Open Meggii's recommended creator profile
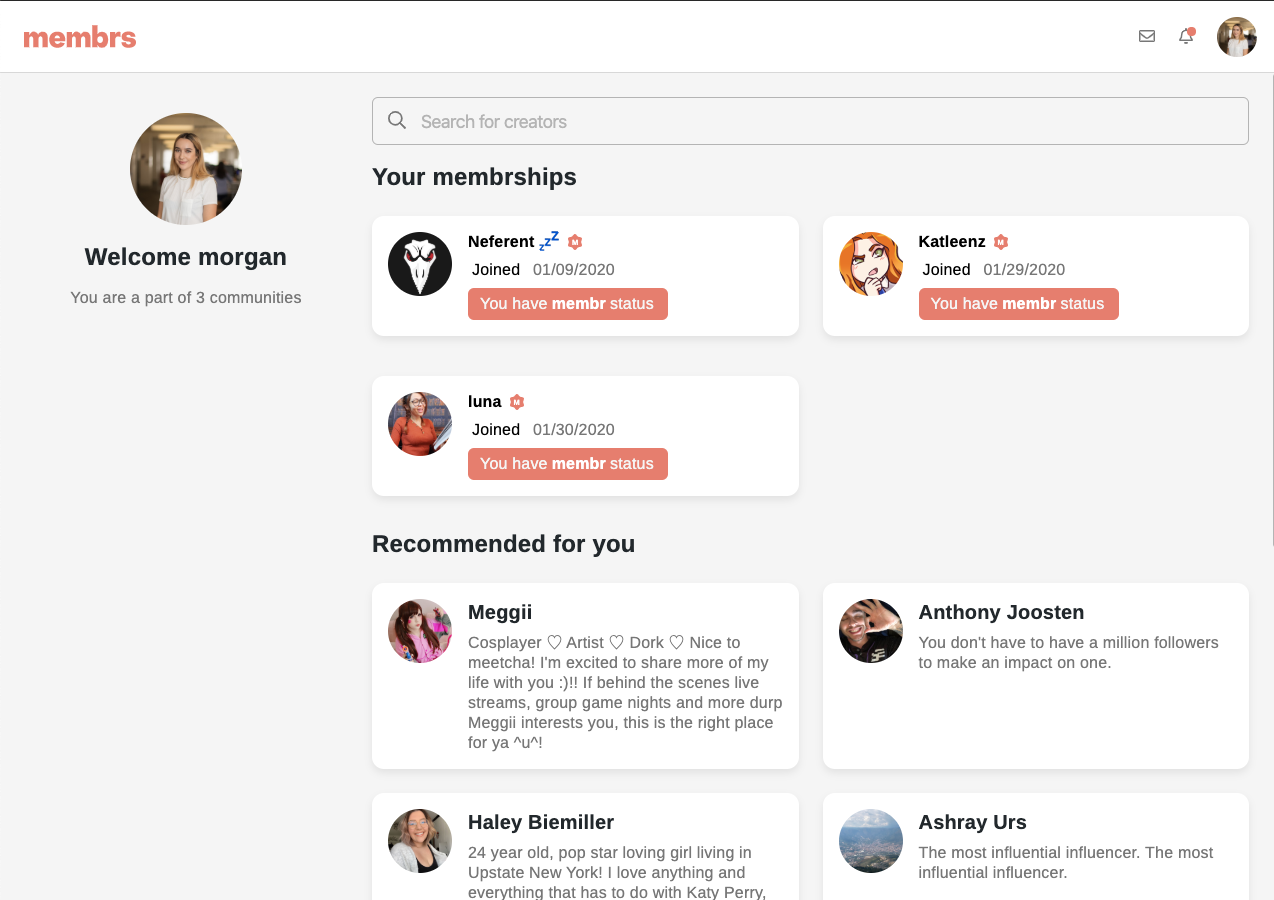This screenshot has height=900, width=1274. [x=500, y=612]
